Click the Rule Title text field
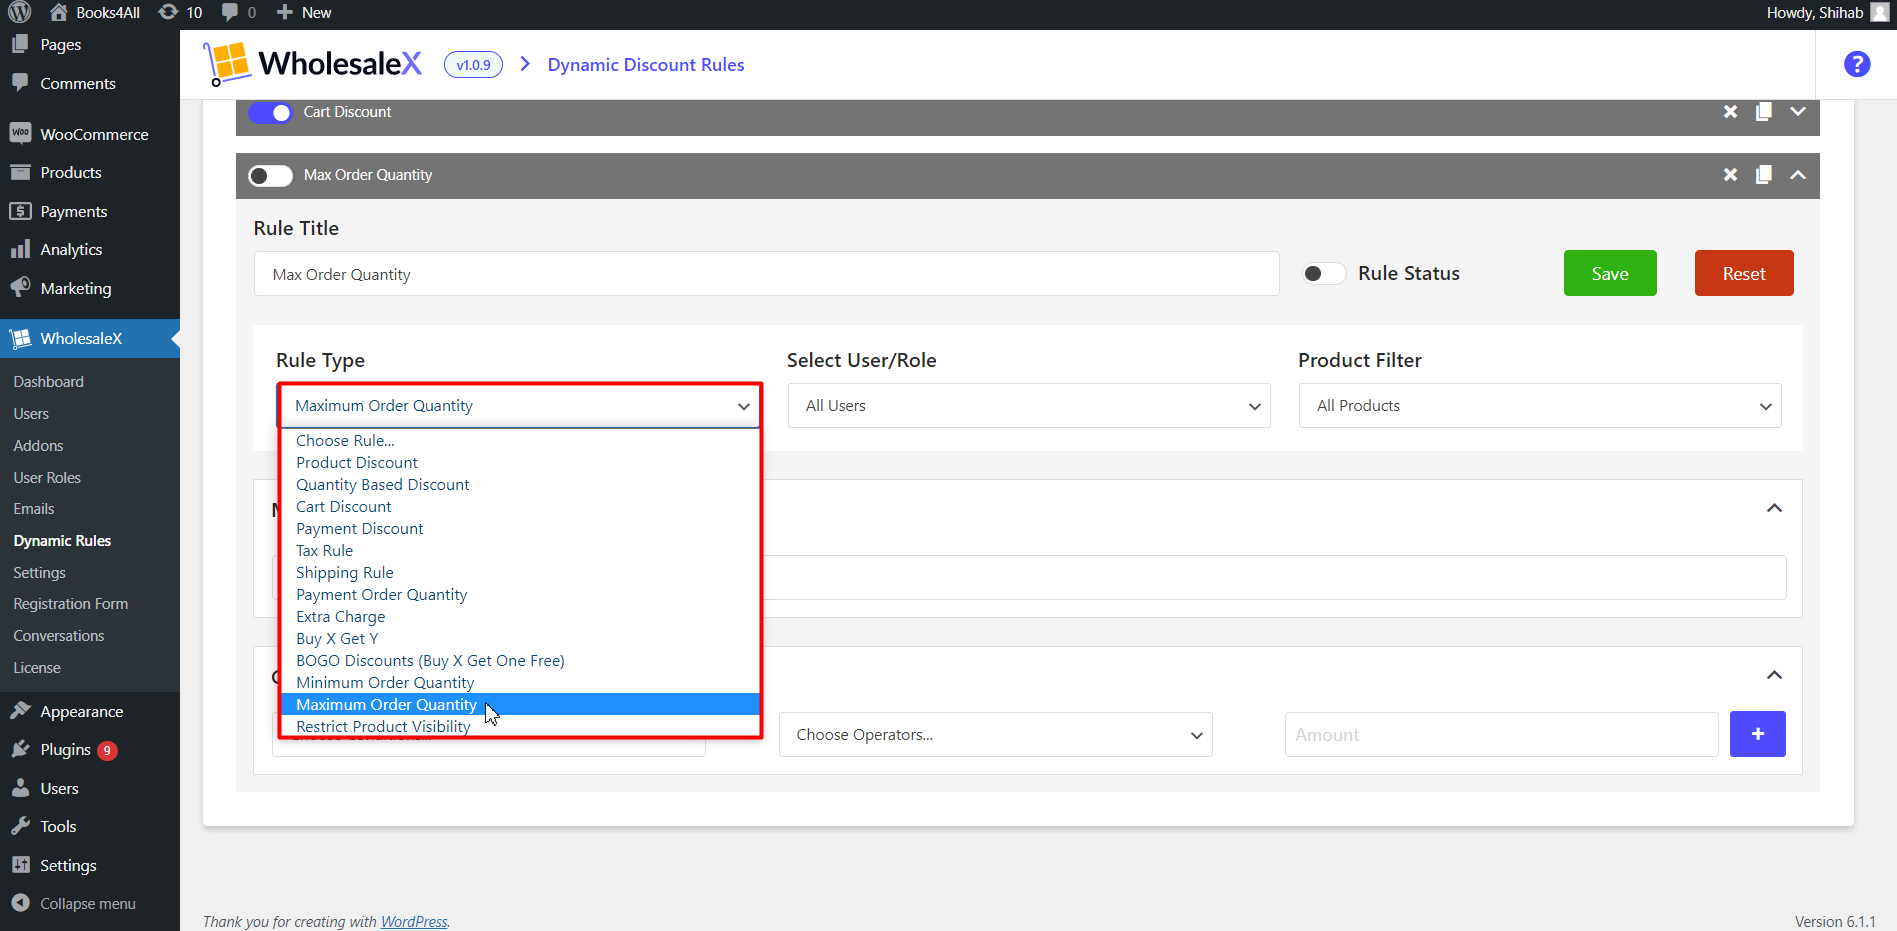 coord(766,274)
